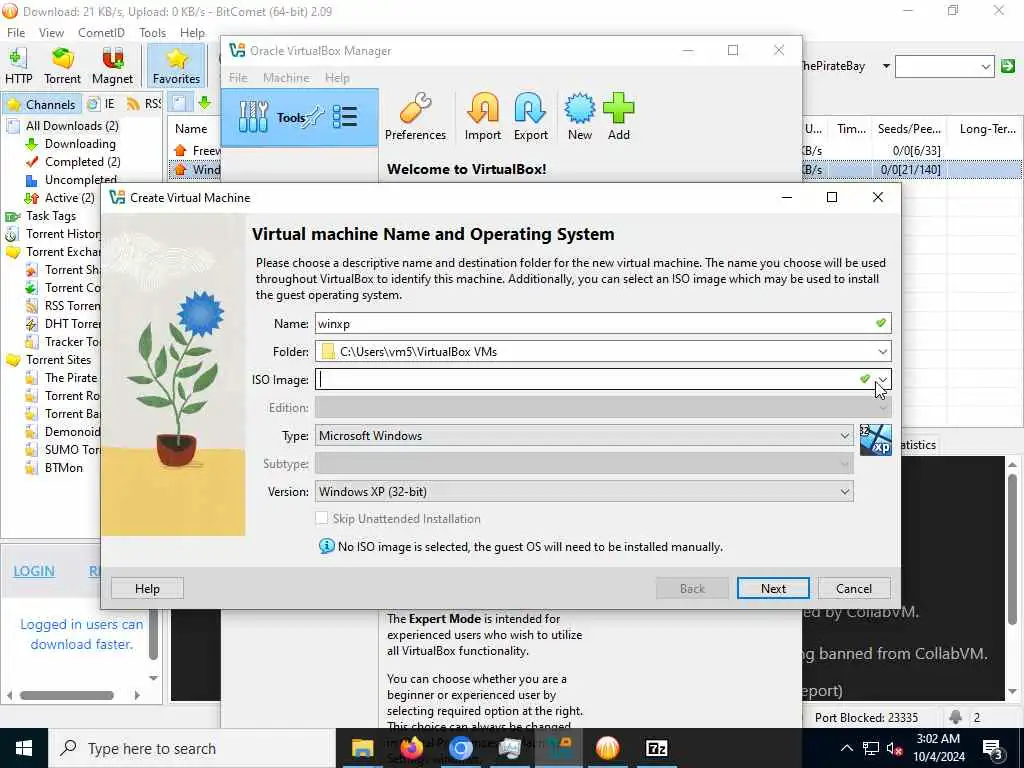Click the New machine icon in VirtualBox

pos(579,117)
